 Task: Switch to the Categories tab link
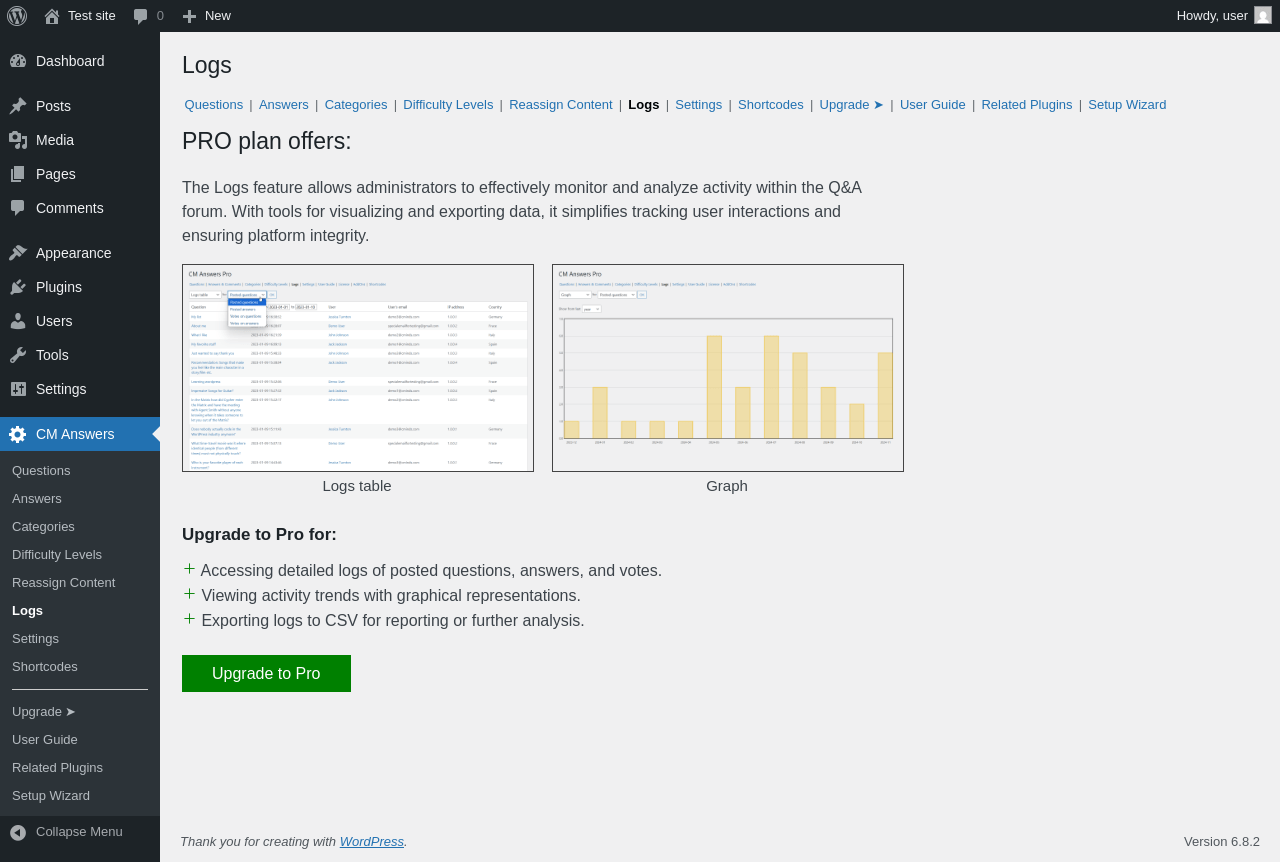click(356, 104)
